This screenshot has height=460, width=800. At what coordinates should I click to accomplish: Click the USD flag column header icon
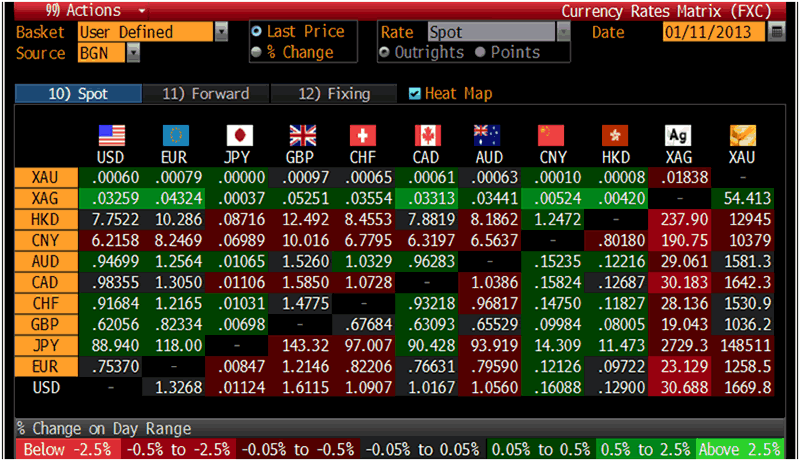click(110, 135)
